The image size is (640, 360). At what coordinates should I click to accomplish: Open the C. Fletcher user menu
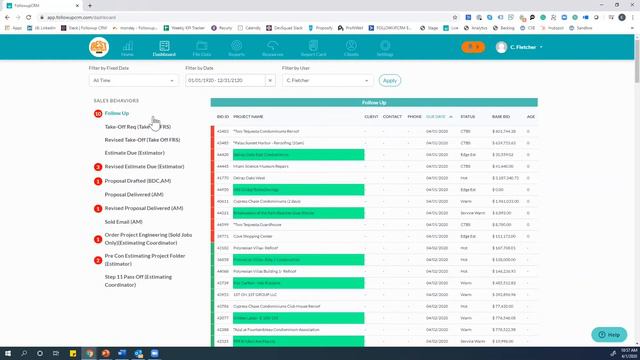pyautogui.click(x=519, y=47)
